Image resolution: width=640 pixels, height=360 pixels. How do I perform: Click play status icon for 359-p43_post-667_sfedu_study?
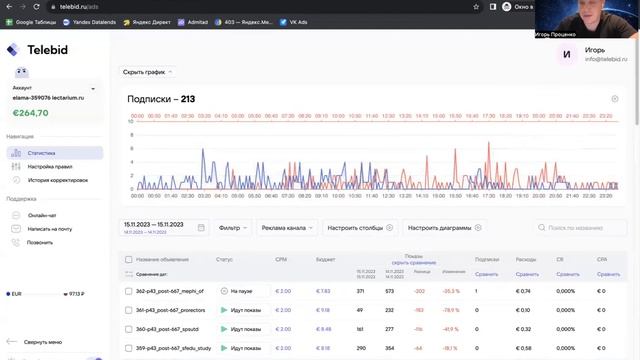(224, 348)
